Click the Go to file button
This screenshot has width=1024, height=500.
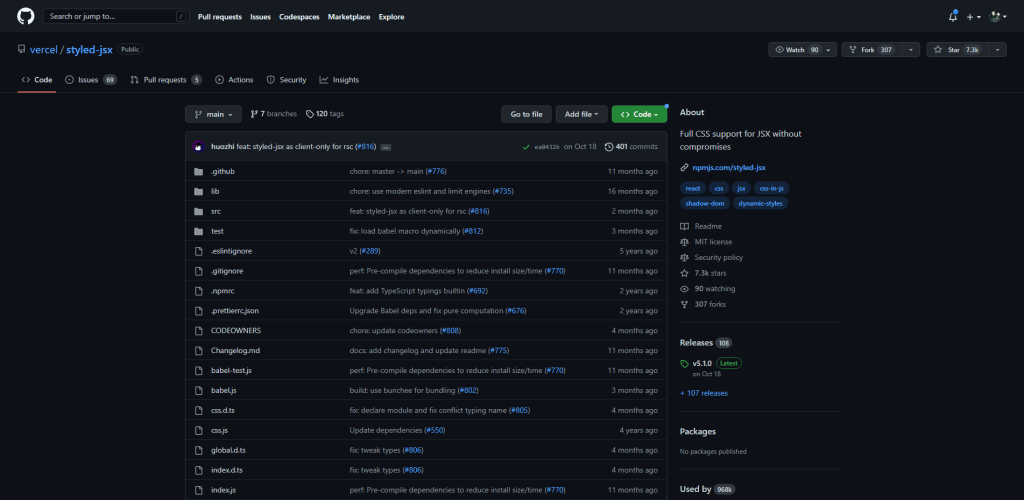pos(526,114)
